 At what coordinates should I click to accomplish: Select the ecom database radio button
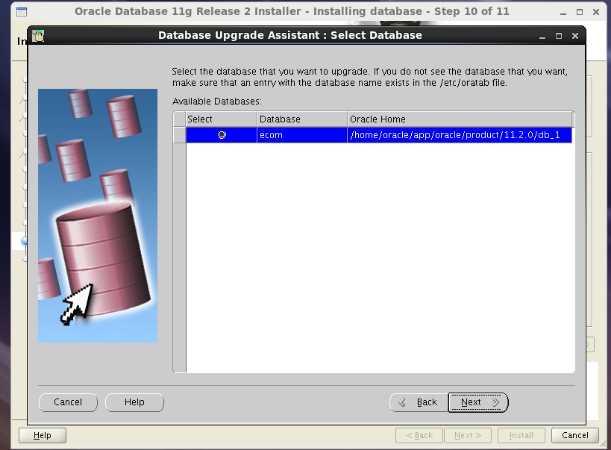coord(222,135)
